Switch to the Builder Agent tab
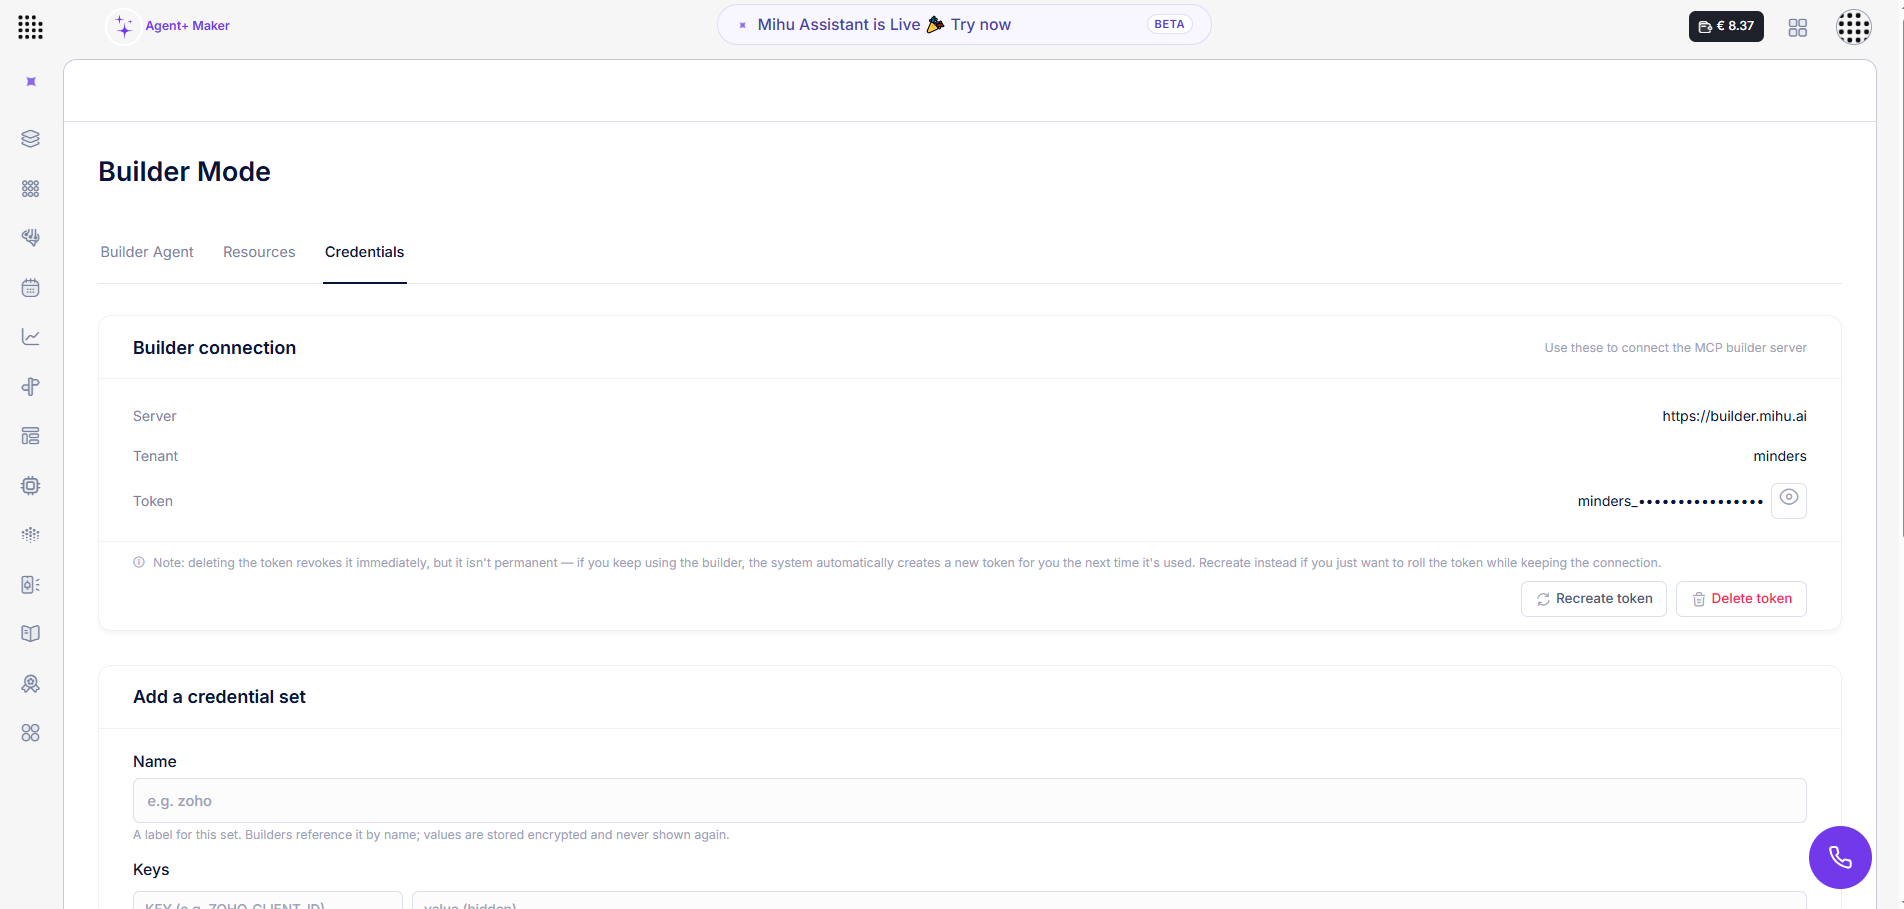1904x909 pixels. [x=147, y=252]
